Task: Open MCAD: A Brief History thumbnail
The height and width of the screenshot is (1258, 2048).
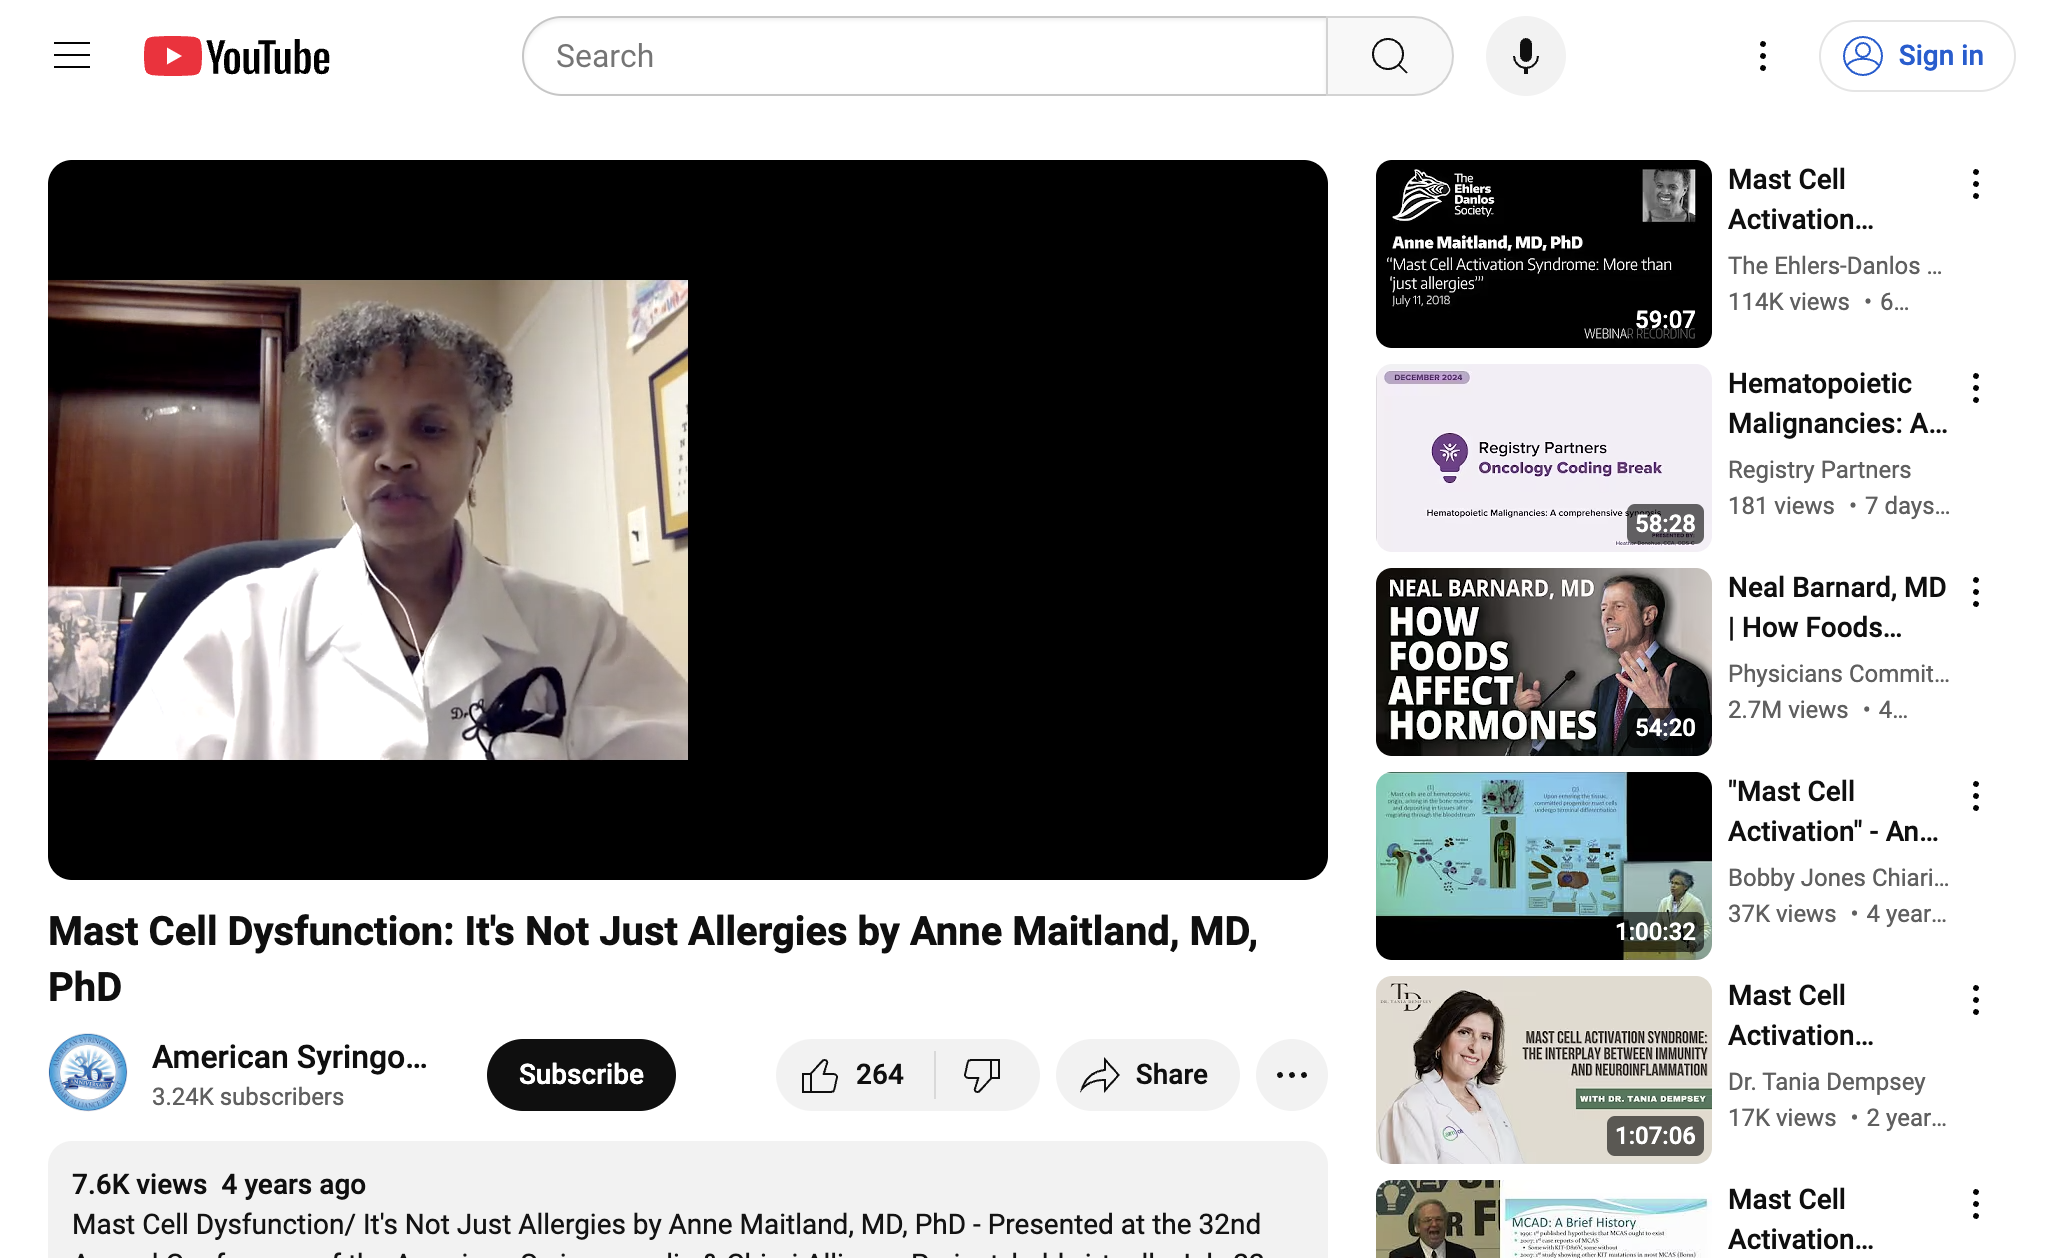Action: coord(1544,1219)
